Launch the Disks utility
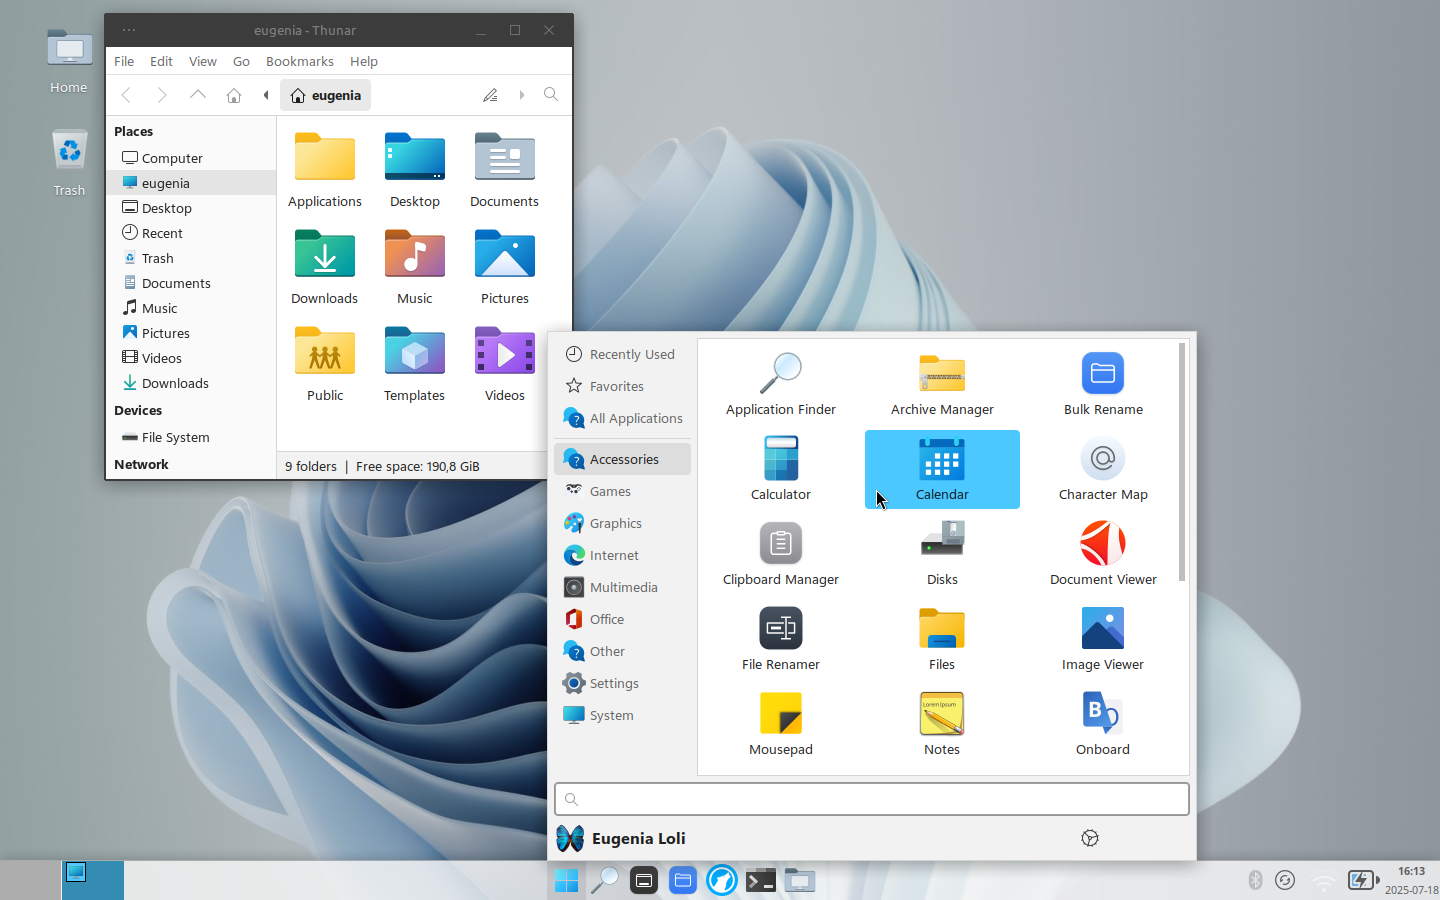The image size is (1440, 900). click(x=942, y=554)
